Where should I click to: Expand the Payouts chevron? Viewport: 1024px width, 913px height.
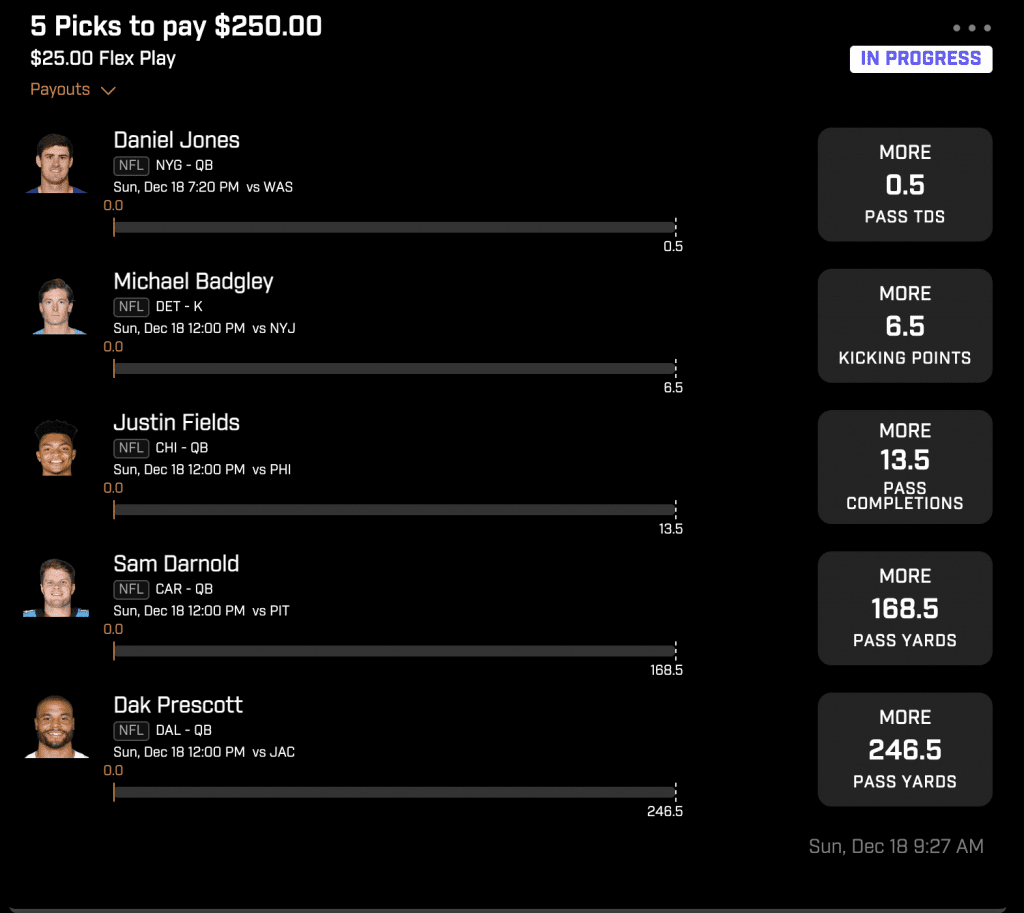click(x=107, y=90)
